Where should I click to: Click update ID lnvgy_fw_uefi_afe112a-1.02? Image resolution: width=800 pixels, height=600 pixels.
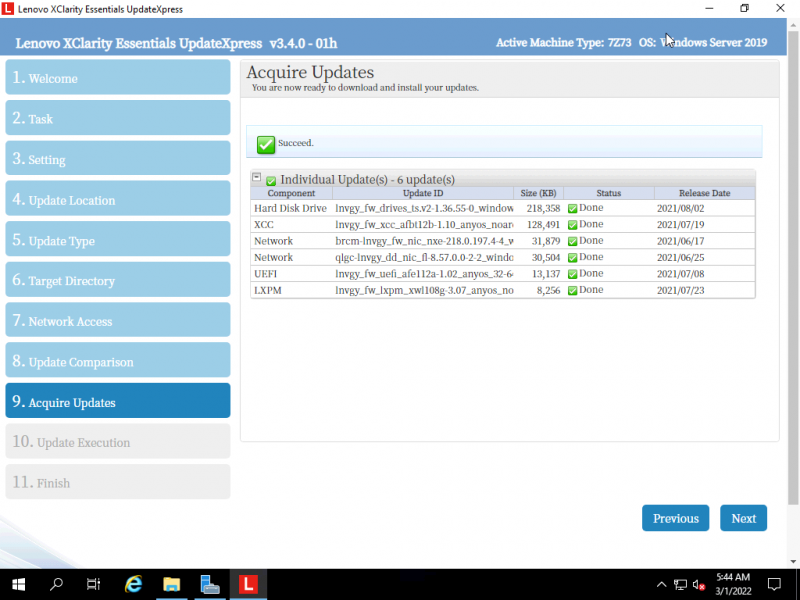point(424,274)
